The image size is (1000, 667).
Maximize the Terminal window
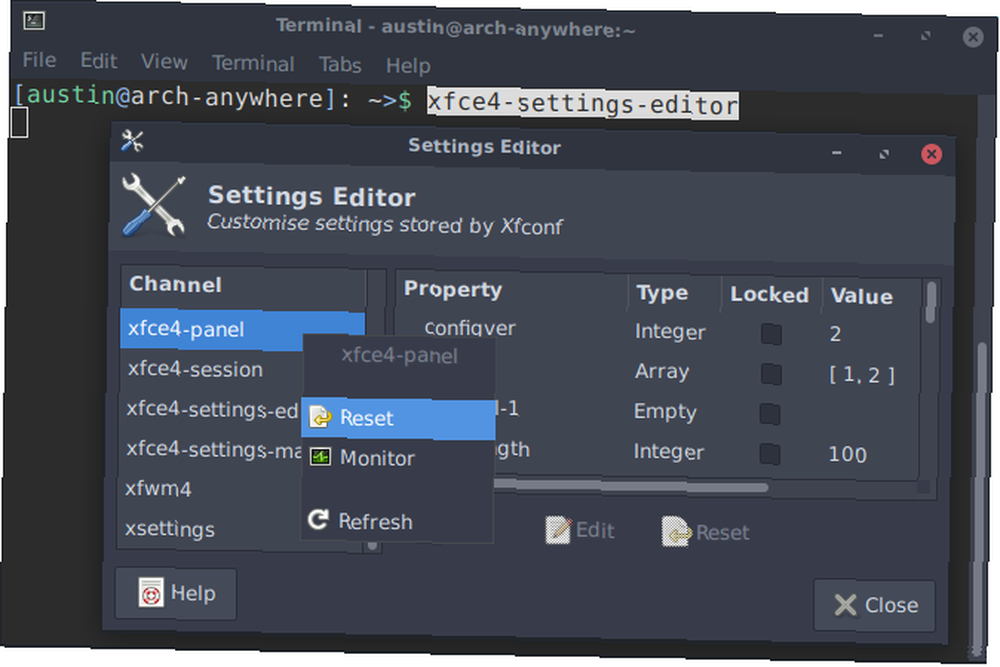tap(925, 36)
